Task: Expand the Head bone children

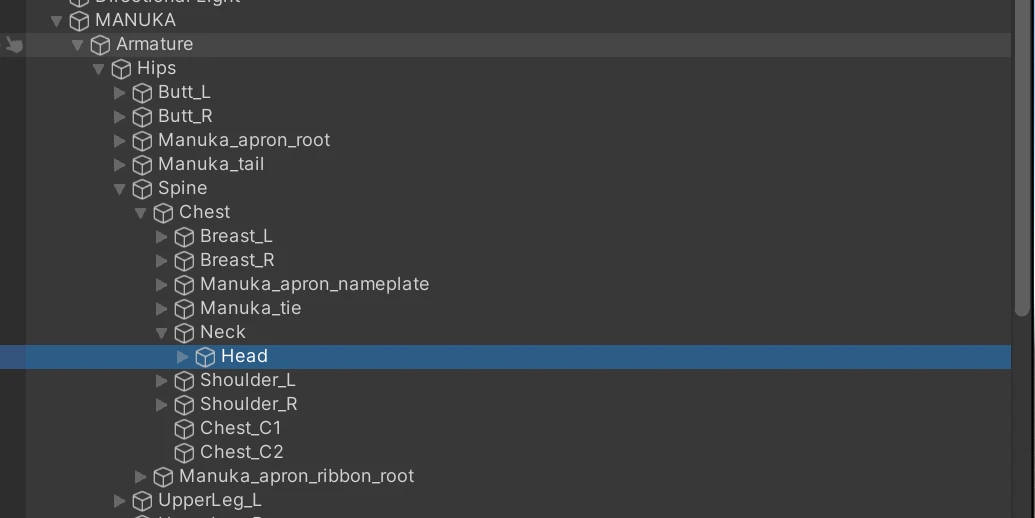Action: point(182,357)
